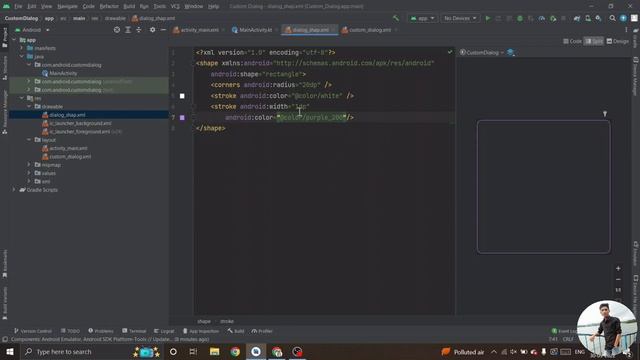This screenshot has height=360, width=640.
Task: Open the File menu
Action: click(x=18, y=7)
